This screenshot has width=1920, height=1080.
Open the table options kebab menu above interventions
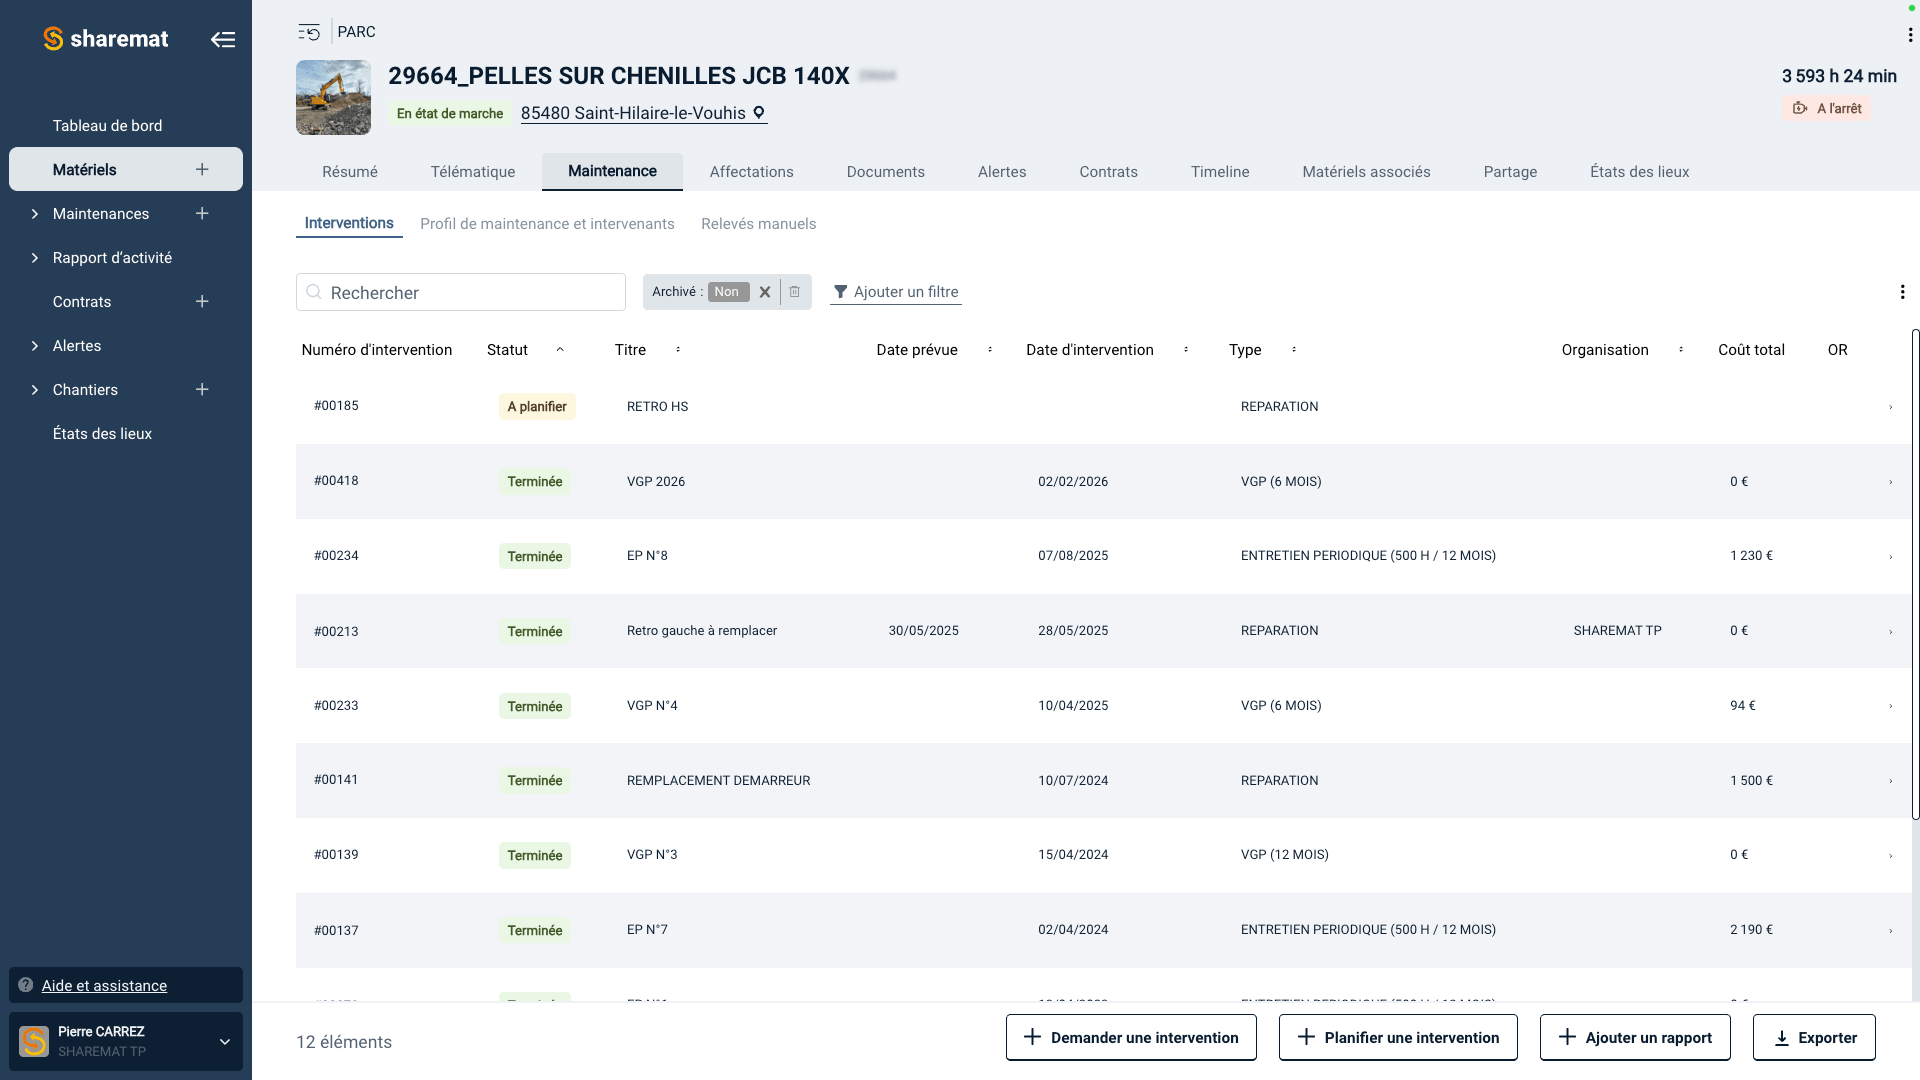coord(1903,291)
